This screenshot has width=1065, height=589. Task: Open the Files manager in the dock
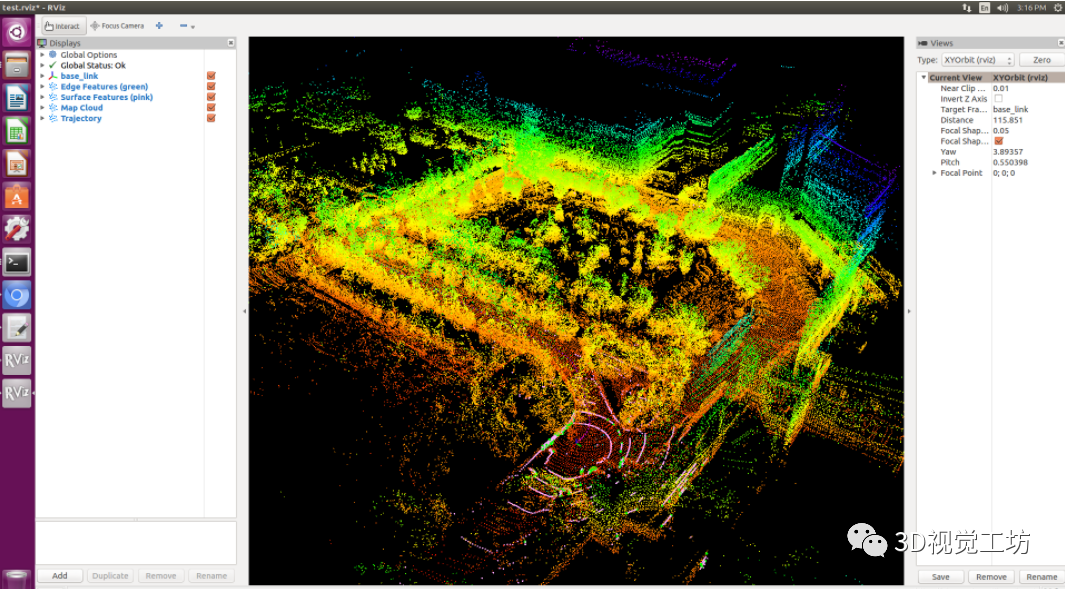coord(16,65)
